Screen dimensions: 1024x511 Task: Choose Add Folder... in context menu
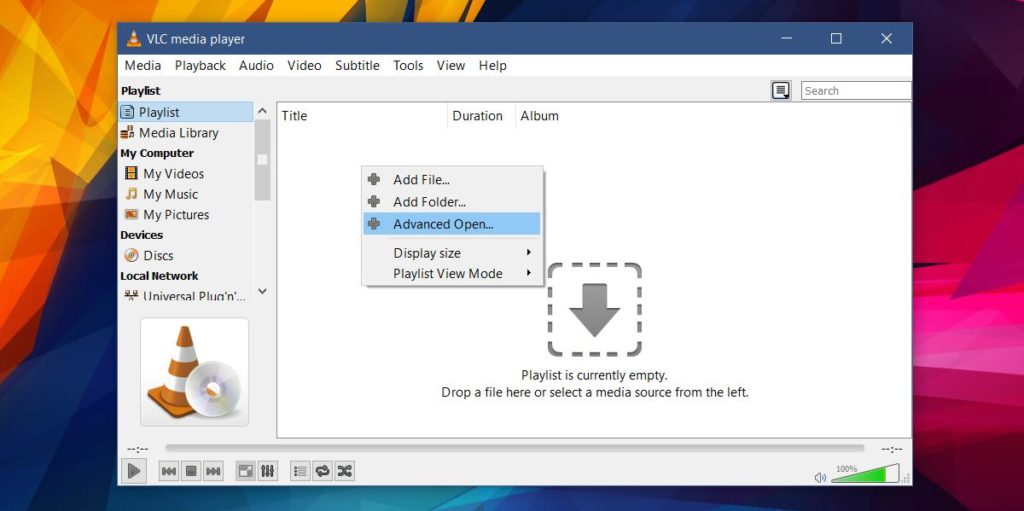pos(452,202)
